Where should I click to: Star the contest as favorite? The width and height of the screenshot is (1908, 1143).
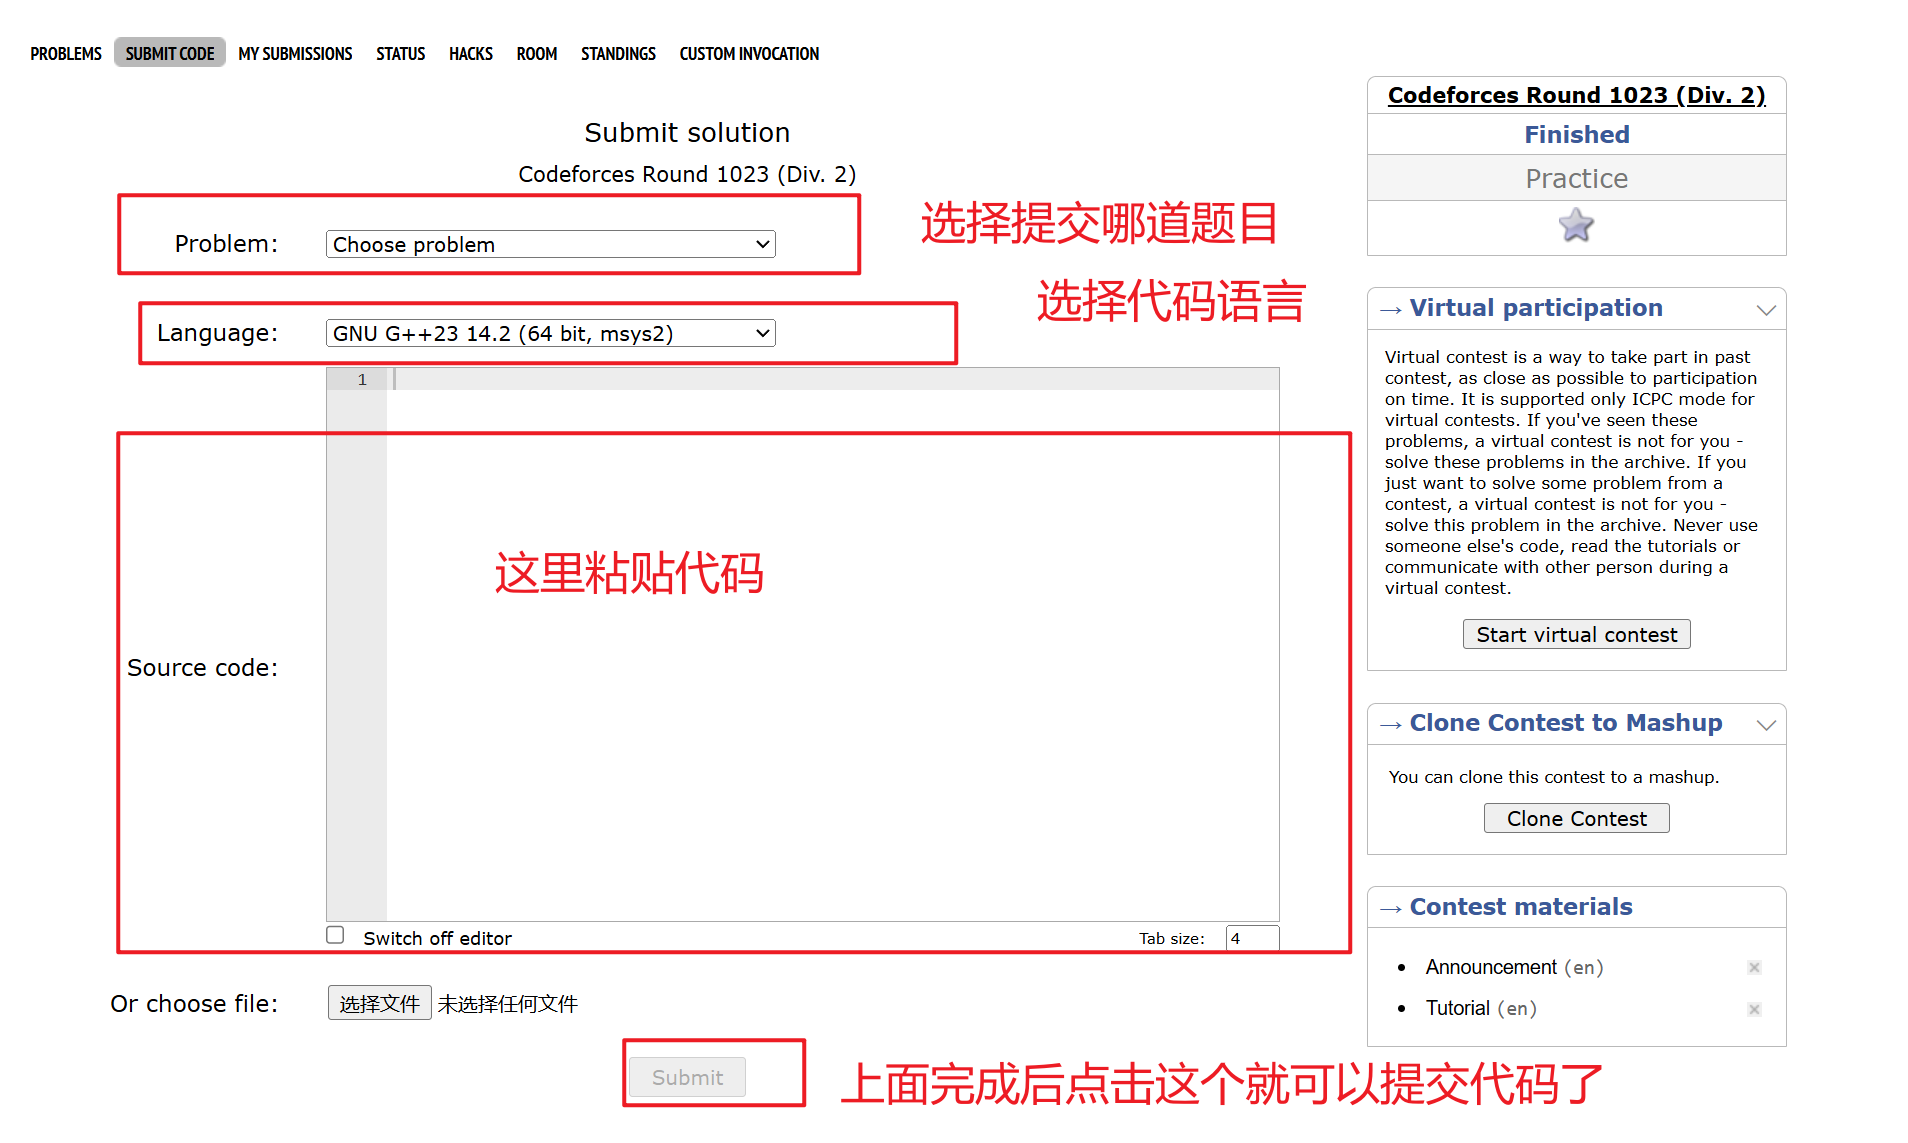click(1576, 225)
